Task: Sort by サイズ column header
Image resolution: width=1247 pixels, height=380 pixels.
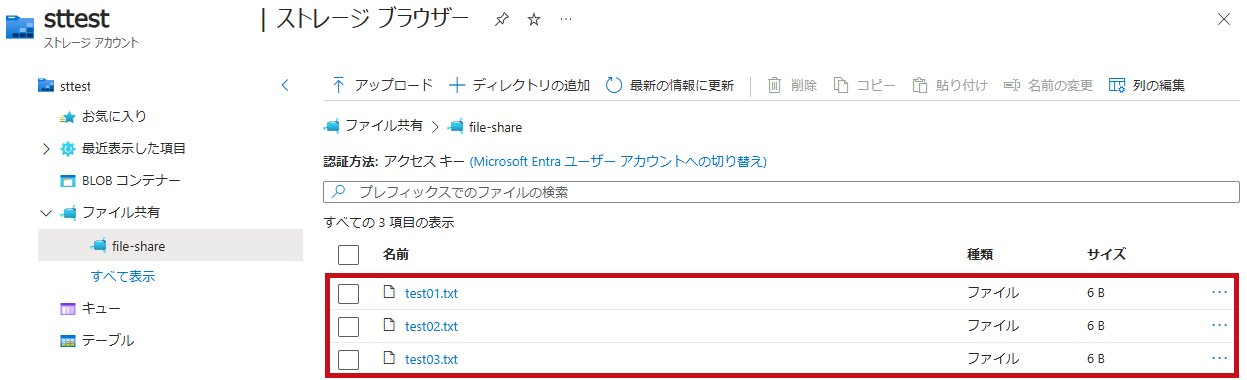Action: tap(1107, 255)
